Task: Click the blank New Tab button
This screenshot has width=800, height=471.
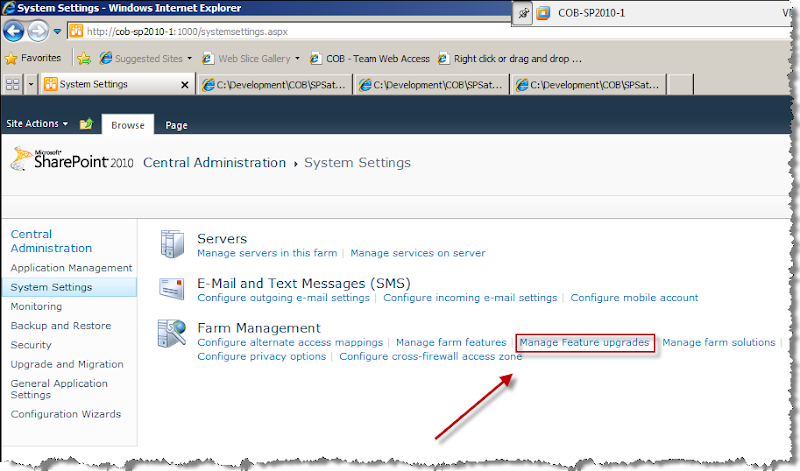Action: point(681,85)
